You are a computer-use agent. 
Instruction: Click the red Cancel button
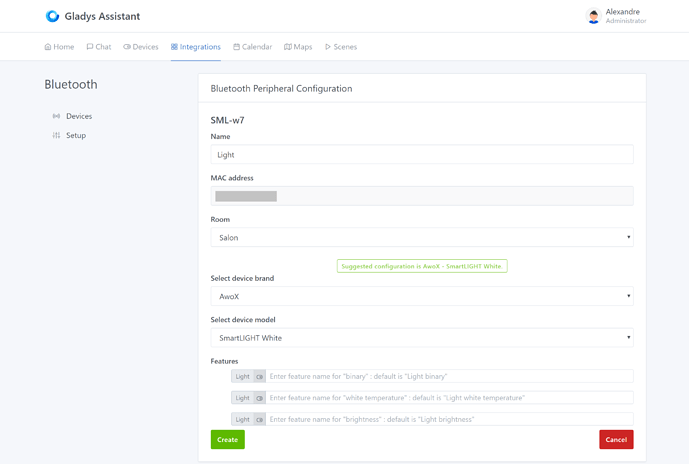(x=616, y=439)
